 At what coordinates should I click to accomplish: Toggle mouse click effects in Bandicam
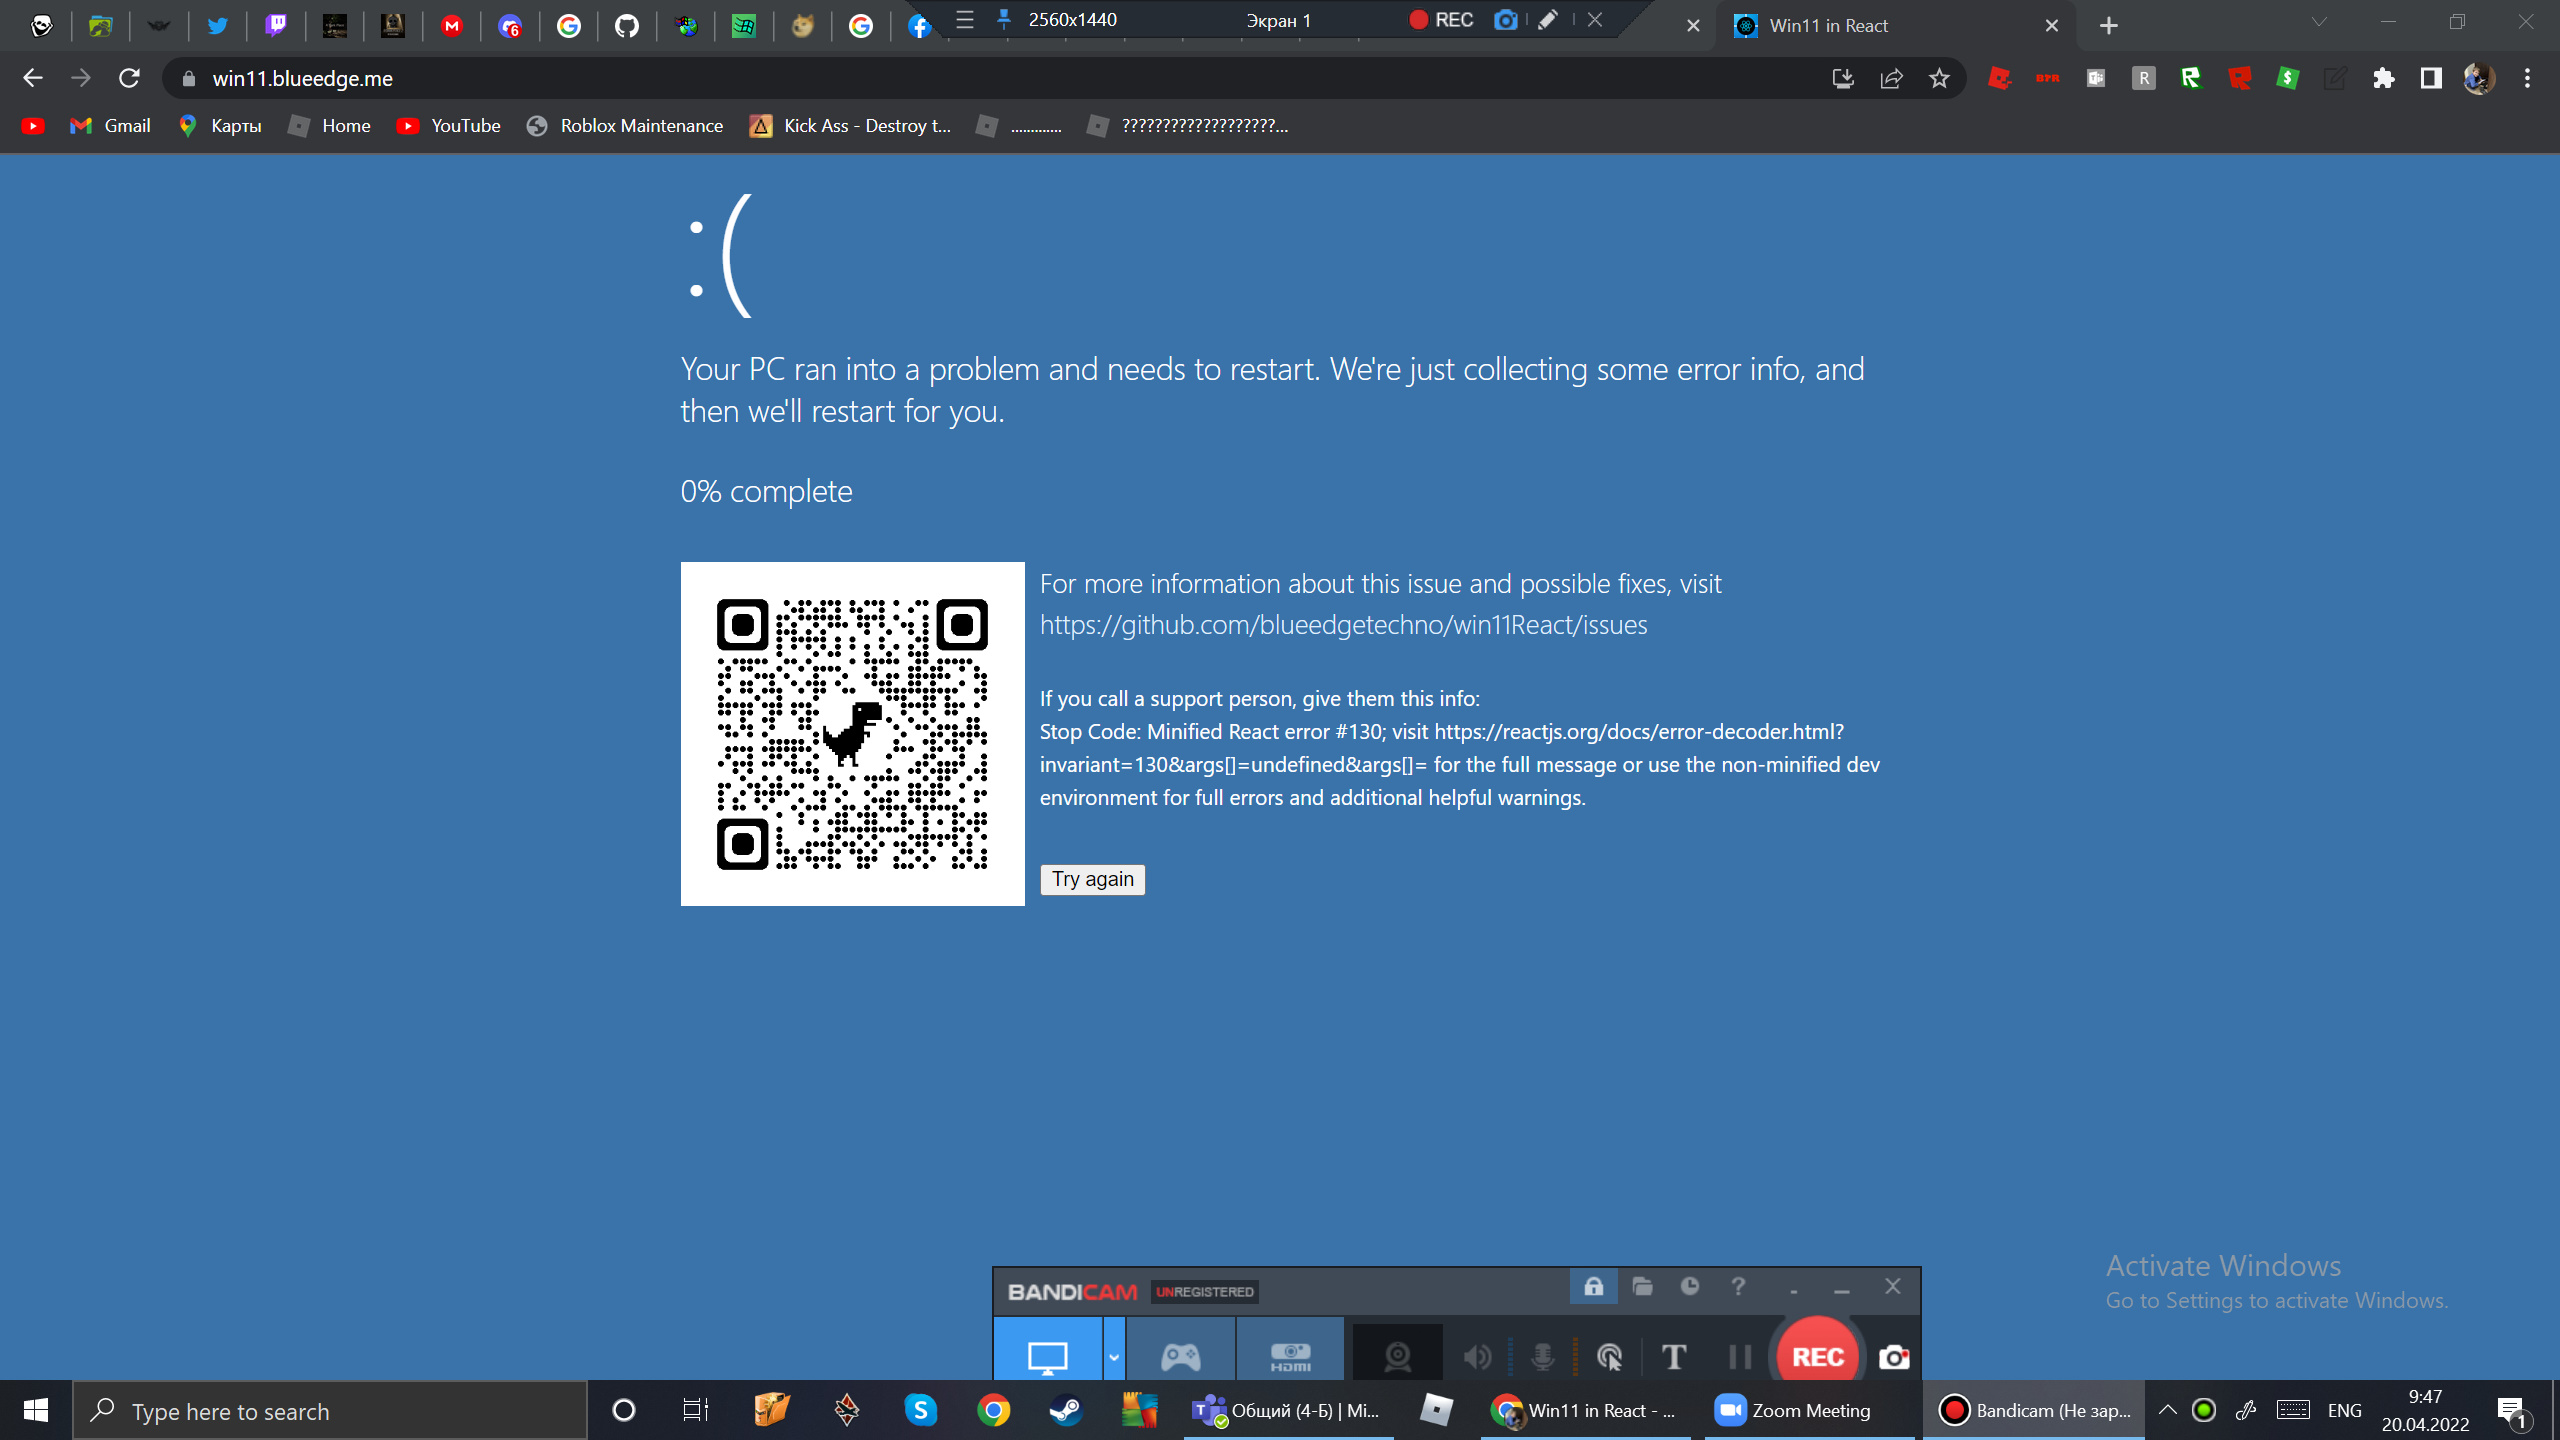click(x=1611, y=1357)
